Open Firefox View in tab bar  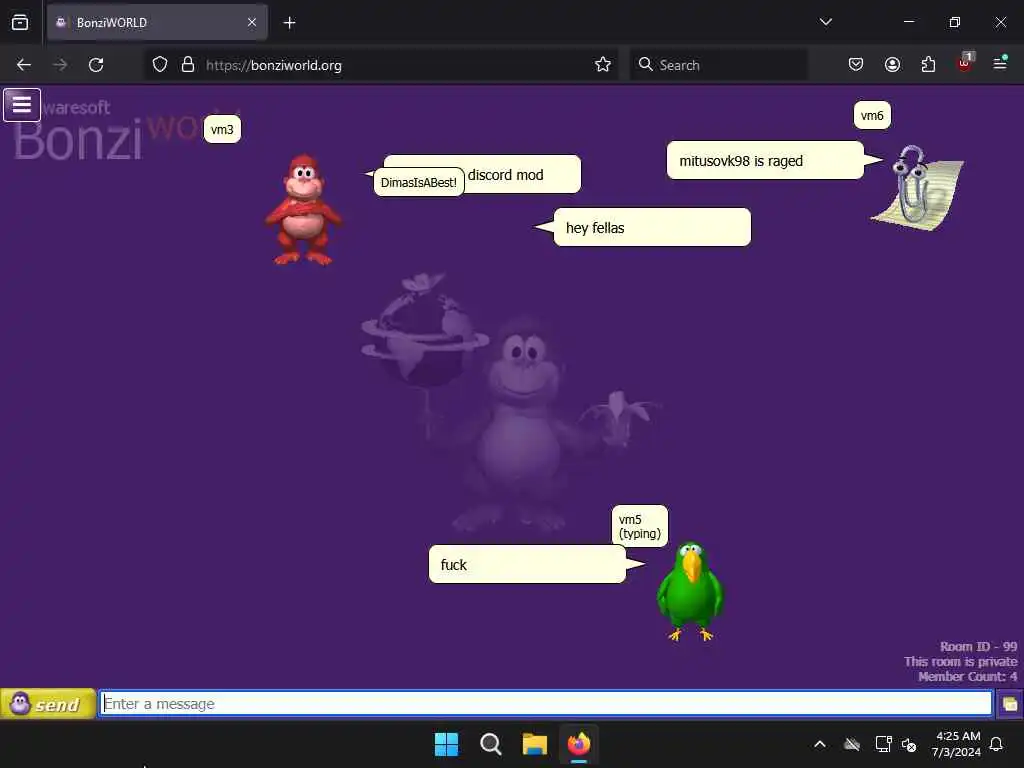pyautogui.click(x=20, y=23)
